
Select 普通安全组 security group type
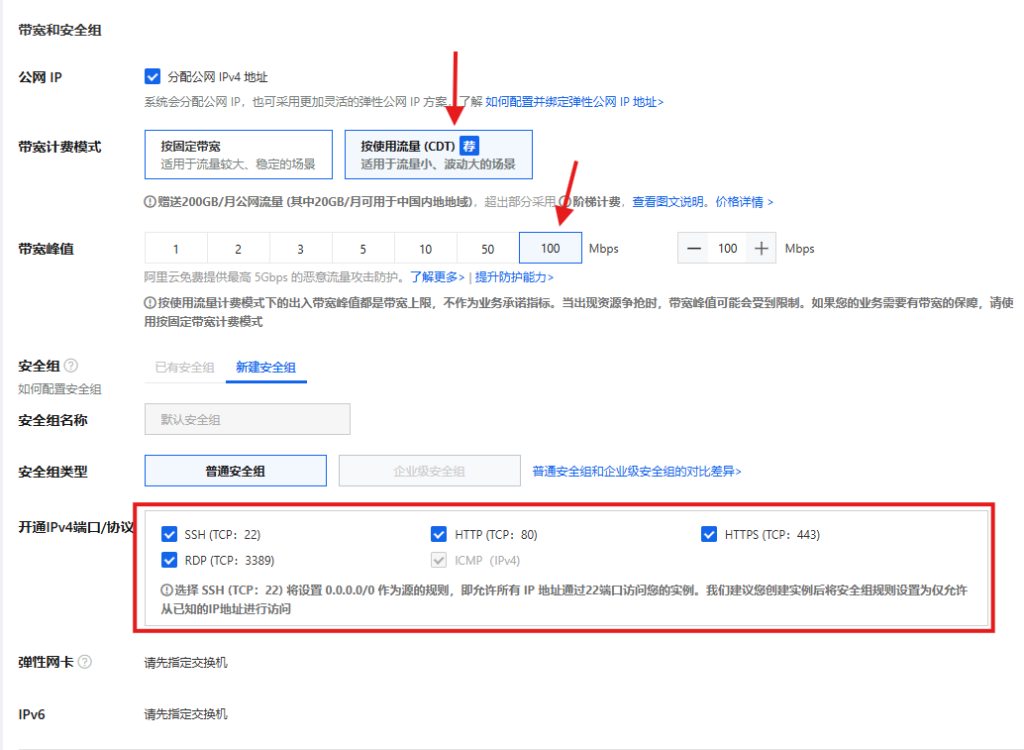(236, 471)
